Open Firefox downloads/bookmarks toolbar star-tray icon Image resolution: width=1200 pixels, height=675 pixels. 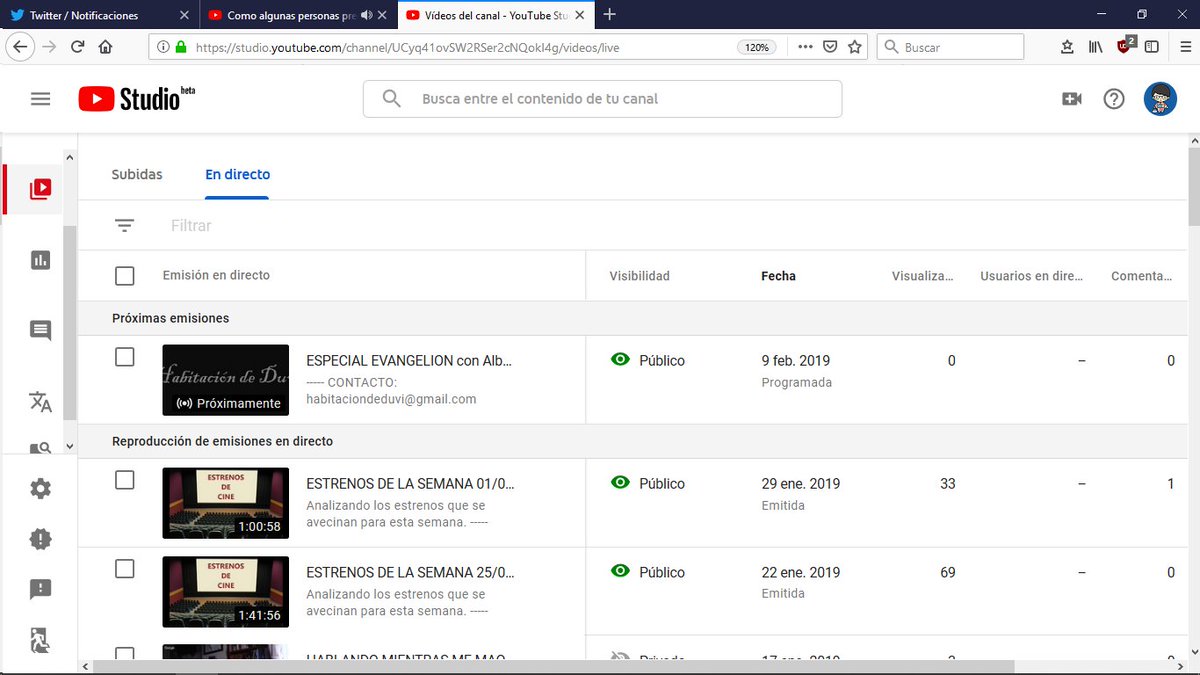pos(1067,47)
